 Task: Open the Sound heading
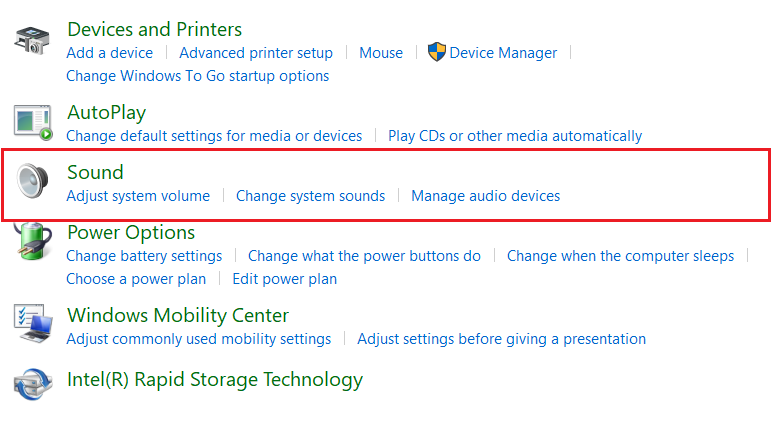tap(95, 172)
